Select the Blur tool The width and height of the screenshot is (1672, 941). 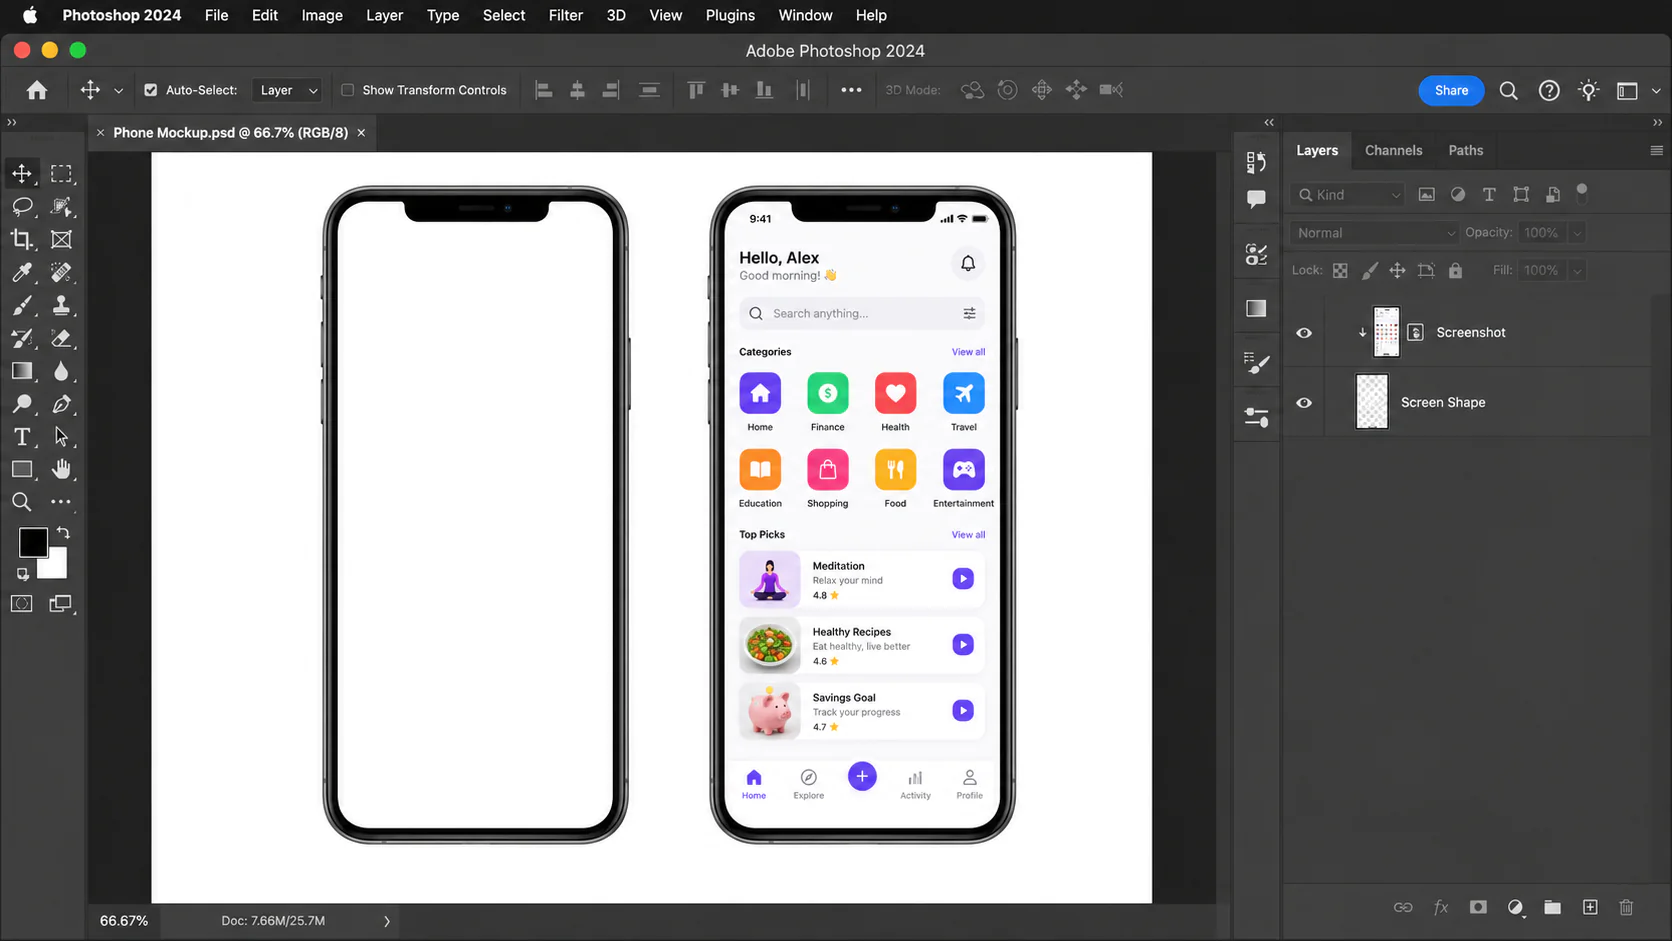pyautogui.click(x=61, y=371)
